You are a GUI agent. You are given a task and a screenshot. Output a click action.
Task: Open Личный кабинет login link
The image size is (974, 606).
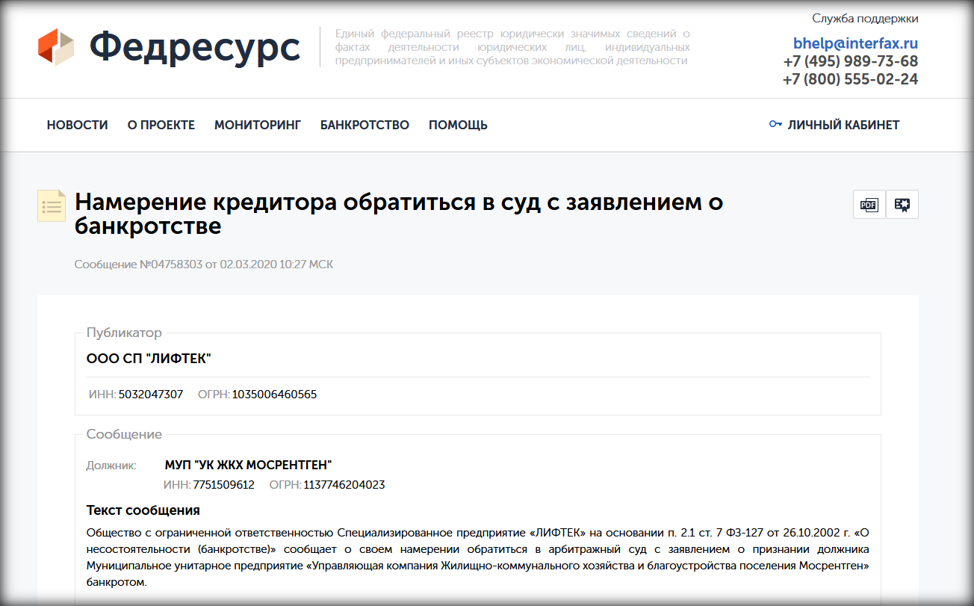tap(843, 125)
